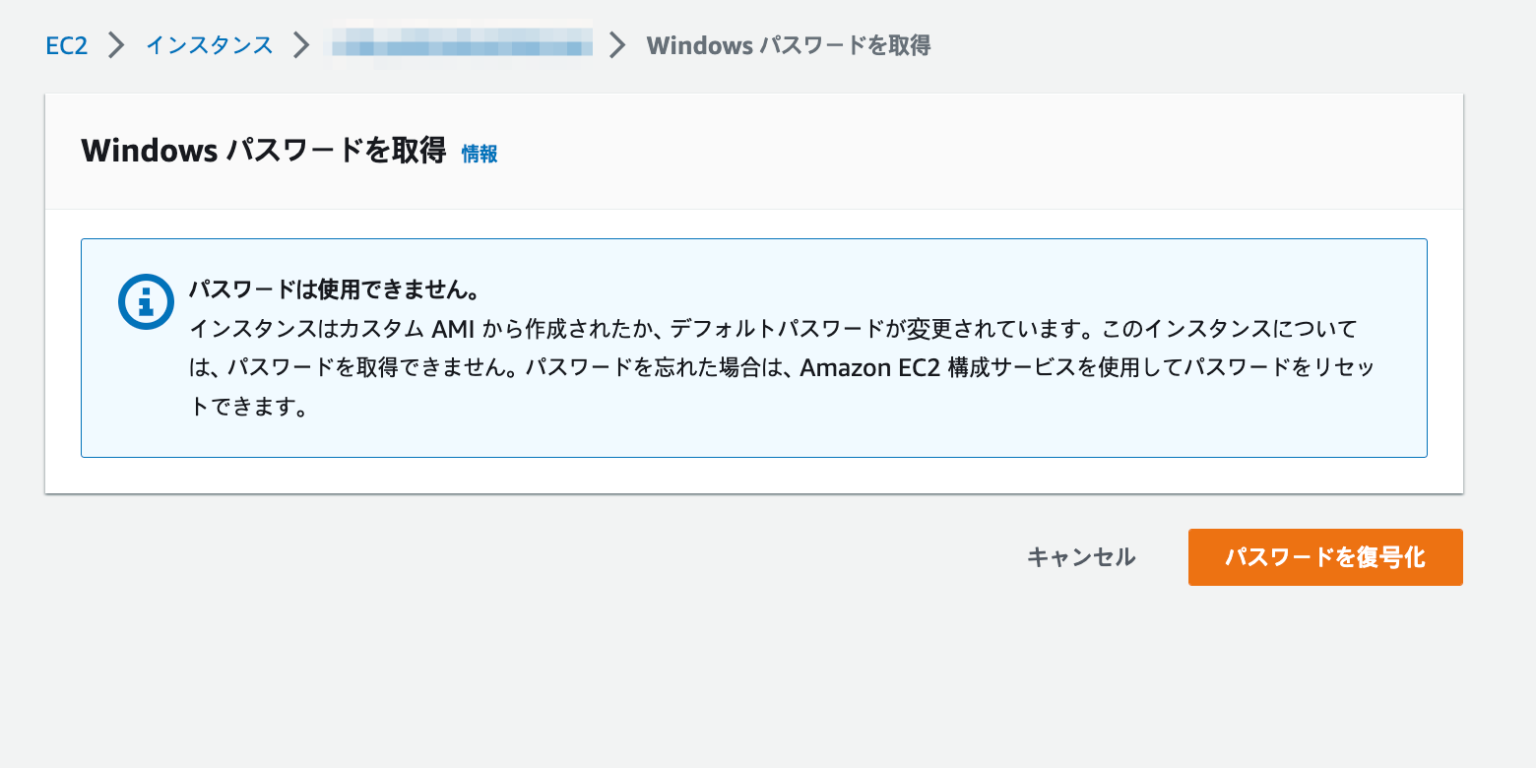Click the chevron before Windows パスワードを取得
This screenshot has width=1536, height=768.
click(x=617, y=45)
